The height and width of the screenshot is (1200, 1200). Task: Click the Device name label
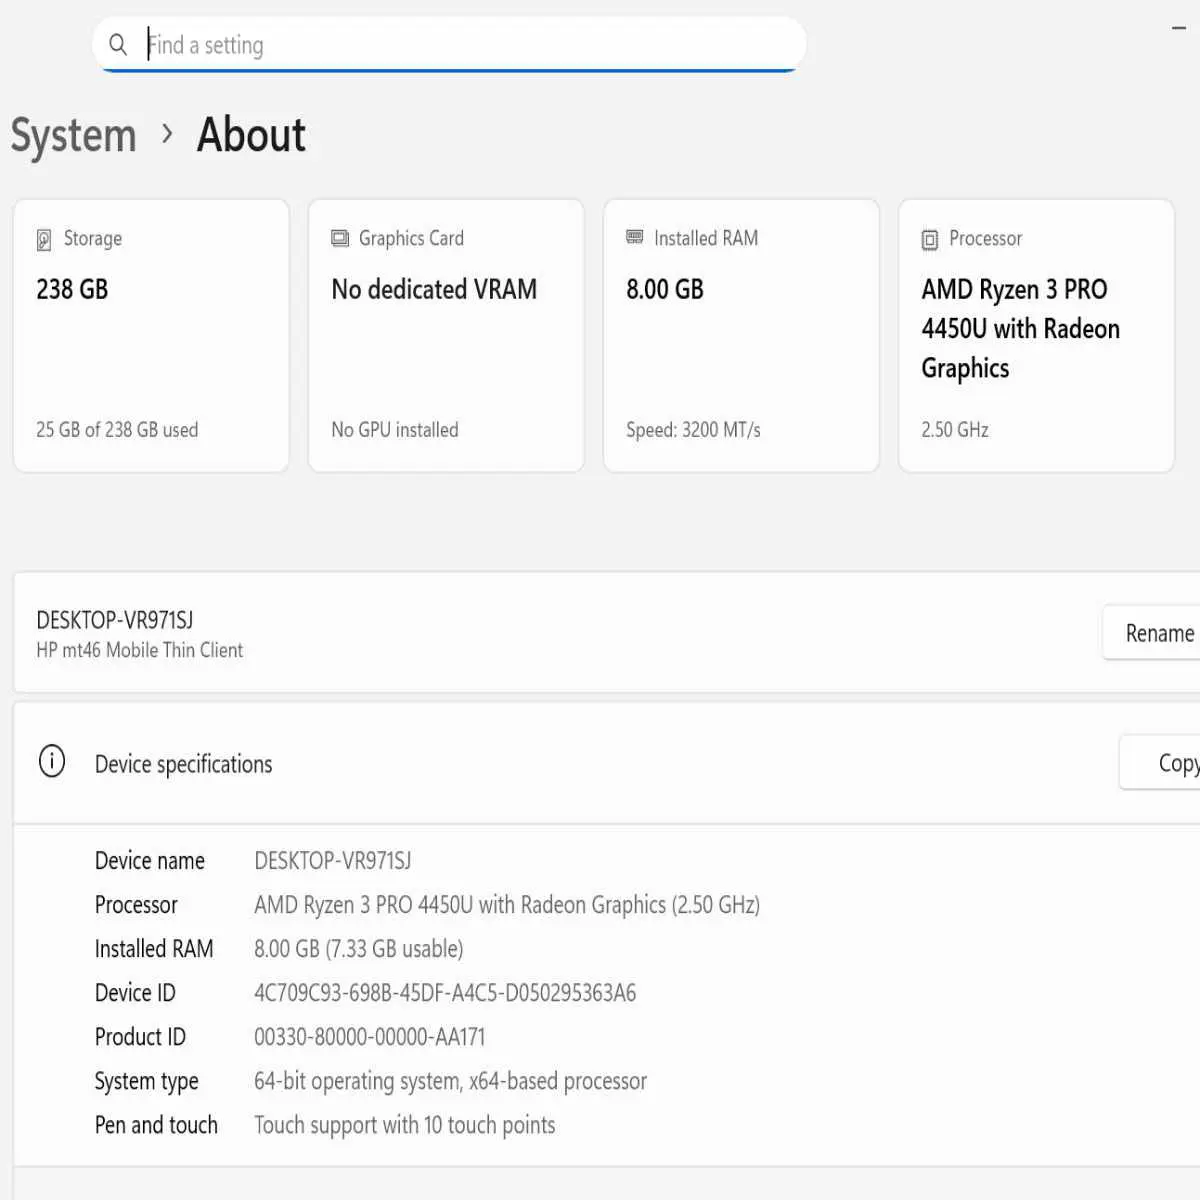coord(150,861)
